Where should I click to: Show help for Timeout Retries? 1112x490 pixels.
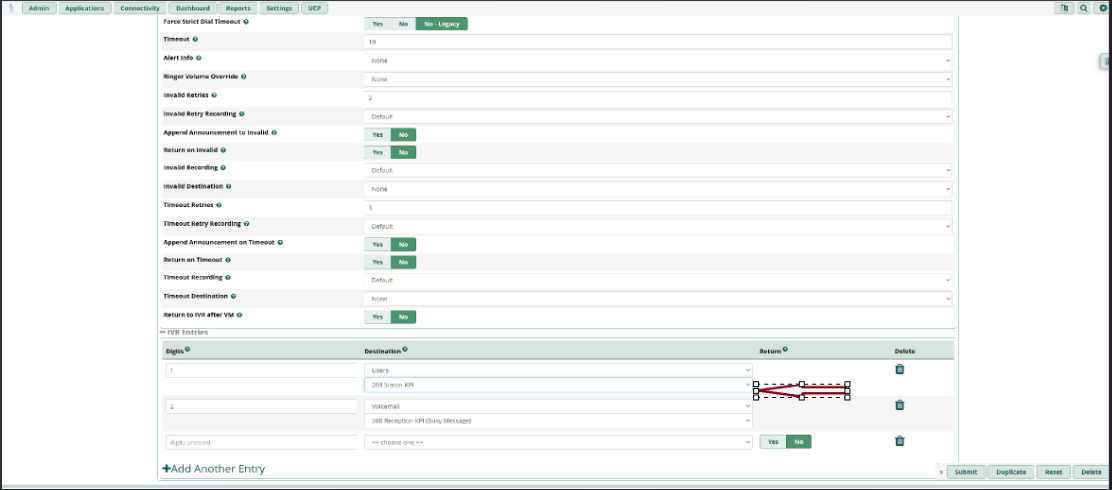[x=219, y=205]
